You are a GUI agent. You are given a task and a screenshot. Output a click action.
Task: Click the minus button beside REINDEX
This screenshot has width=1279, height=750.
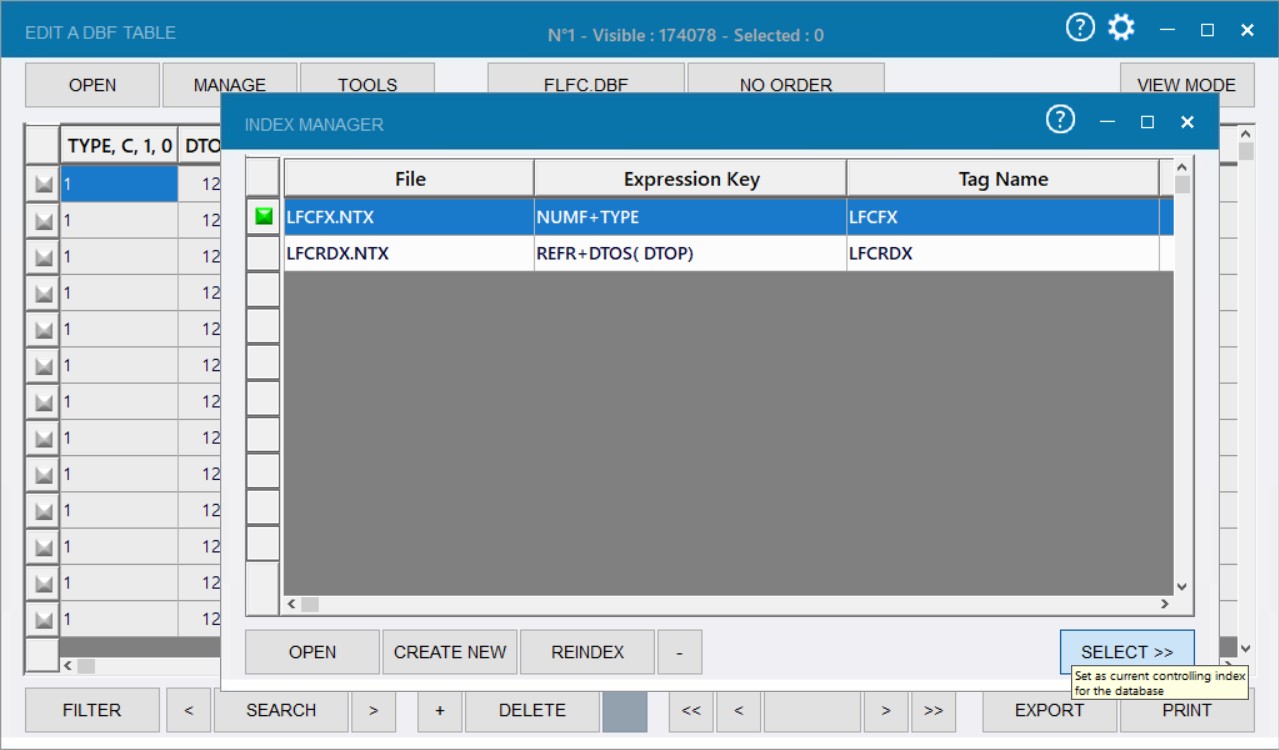pyautogui.click(x=680, y=652)
